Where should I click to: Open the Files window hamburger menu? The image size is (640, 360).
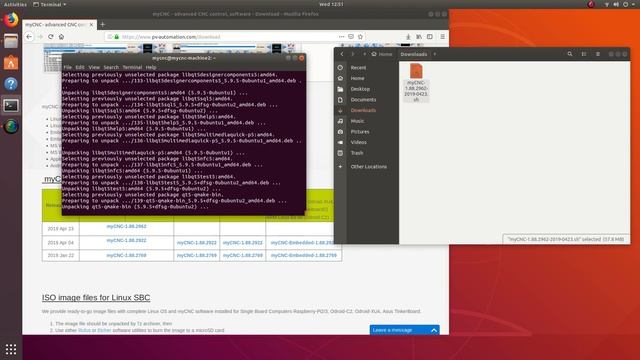598,54
